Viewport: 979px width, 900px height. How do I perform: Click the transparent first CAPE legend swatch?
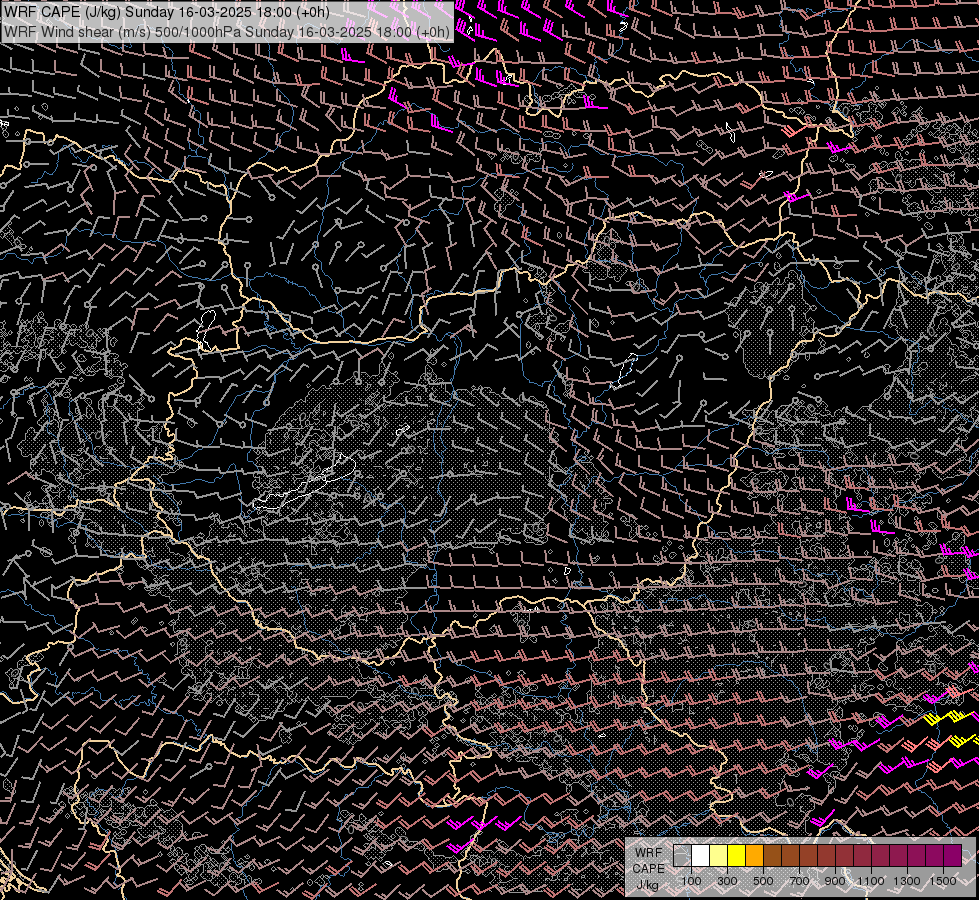click(x=682, y=855)
